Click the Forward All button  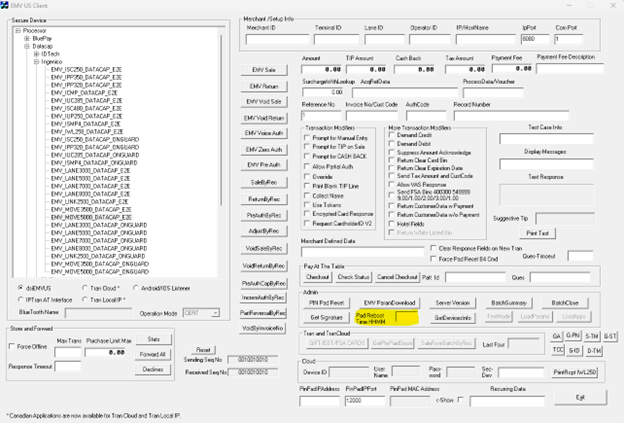click(154, 354)
